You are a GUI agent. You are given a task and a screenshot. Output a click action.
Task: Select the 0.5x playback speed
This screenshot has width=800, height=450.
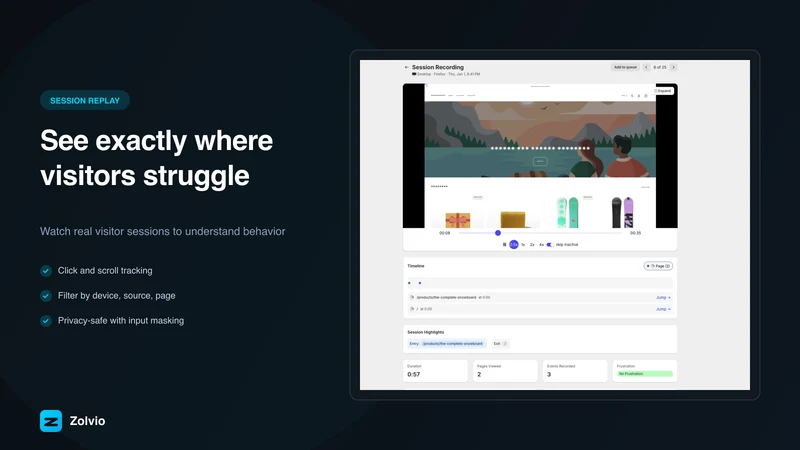[514, 245]
